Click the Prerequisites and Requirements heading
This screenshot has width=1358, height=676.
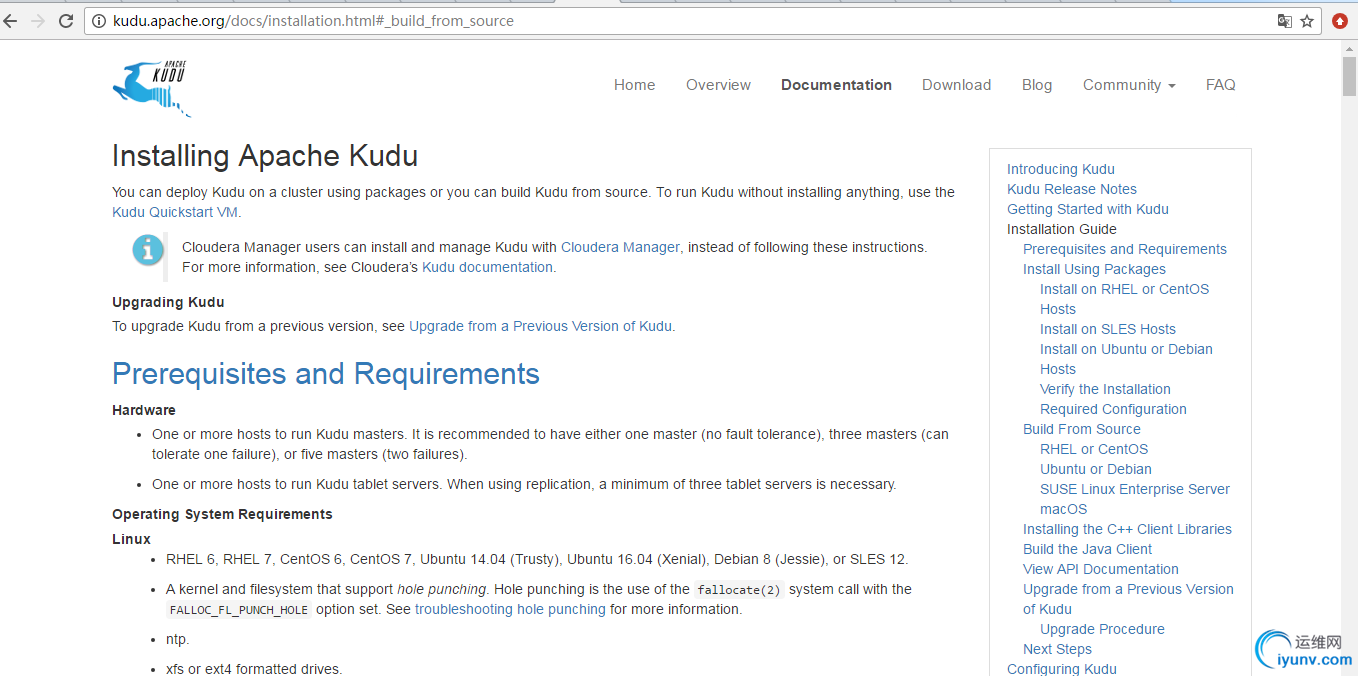(x=326, y=374)
